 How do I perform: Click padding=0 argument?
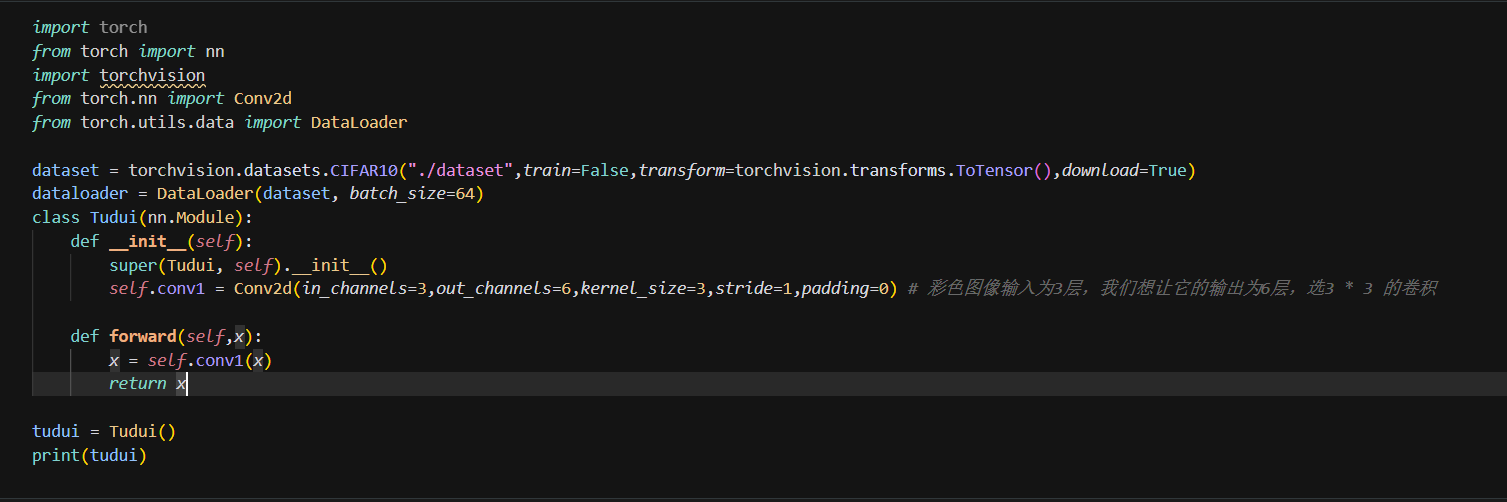pyautogui.click(x=846, y=291)
